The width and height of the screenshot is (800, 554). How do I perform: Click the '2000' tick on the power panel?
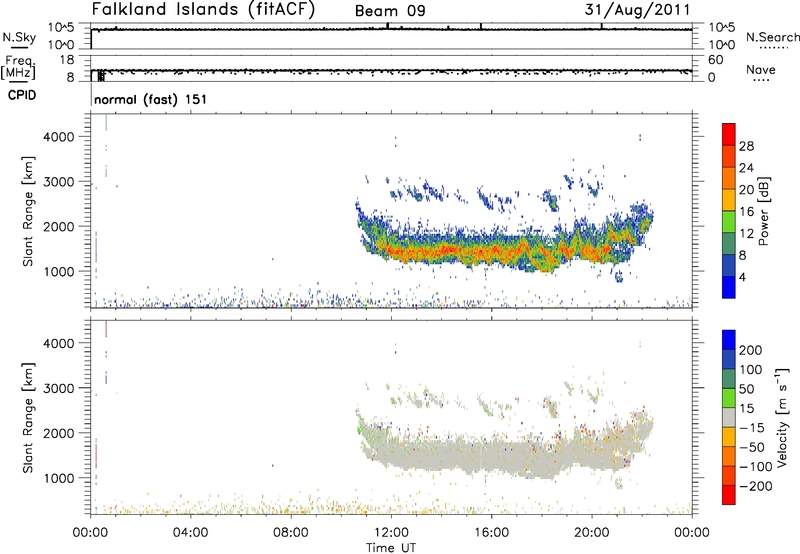coord(58,226)
